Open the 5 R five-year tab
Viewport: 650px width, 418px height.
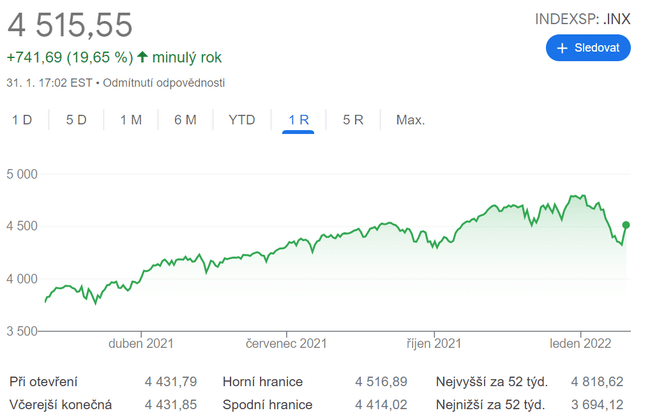click(353, 120)
